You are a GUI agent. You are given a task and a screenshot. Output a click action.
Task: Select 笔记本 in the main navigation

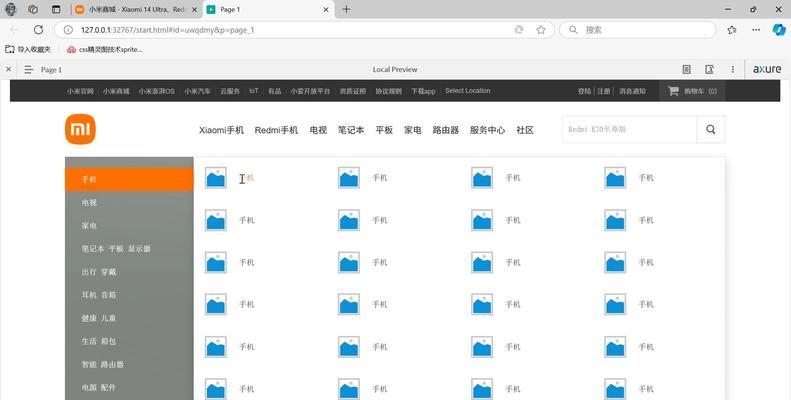coord(351,130)
